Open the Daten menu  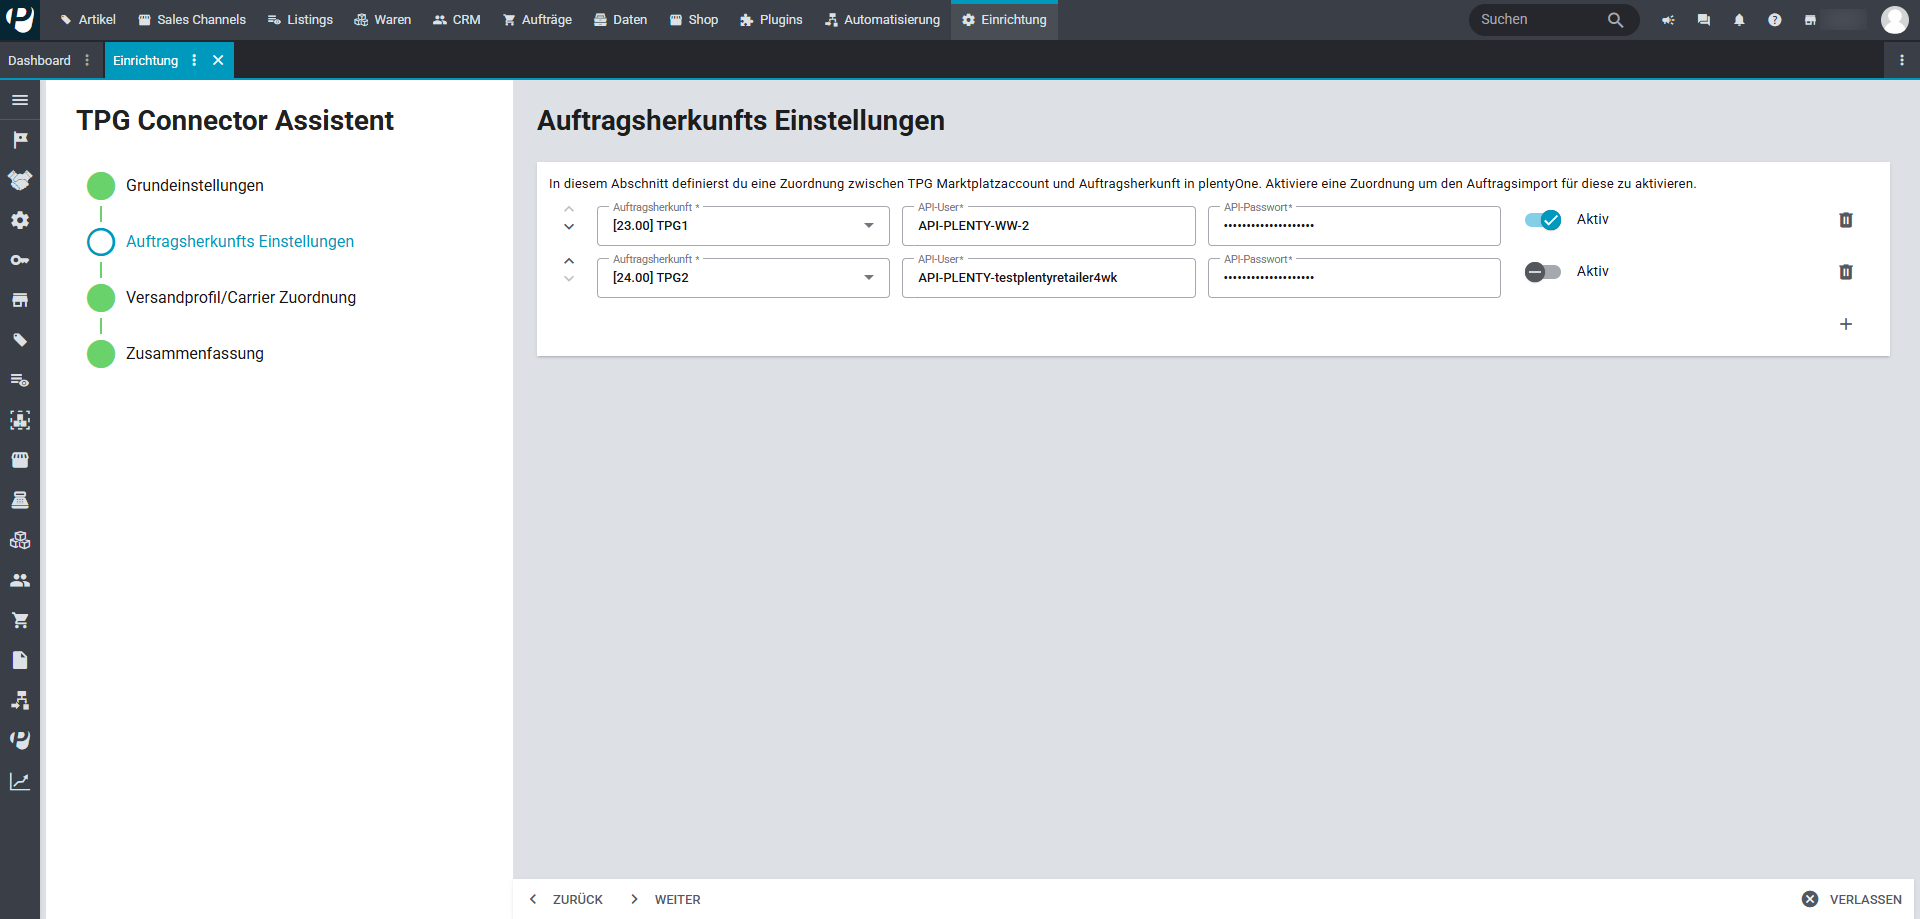tap(620, 20)
